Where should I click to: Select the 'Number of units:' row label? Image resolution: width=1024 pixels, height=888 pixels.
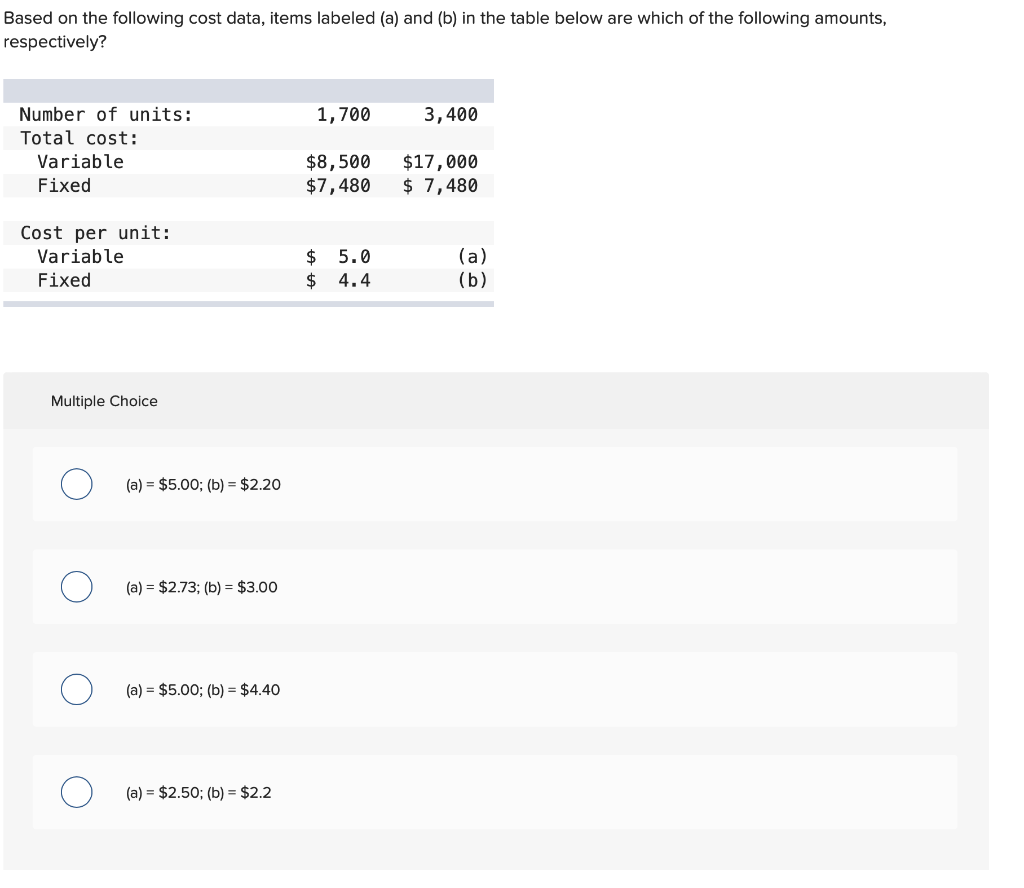pos(105,114)
